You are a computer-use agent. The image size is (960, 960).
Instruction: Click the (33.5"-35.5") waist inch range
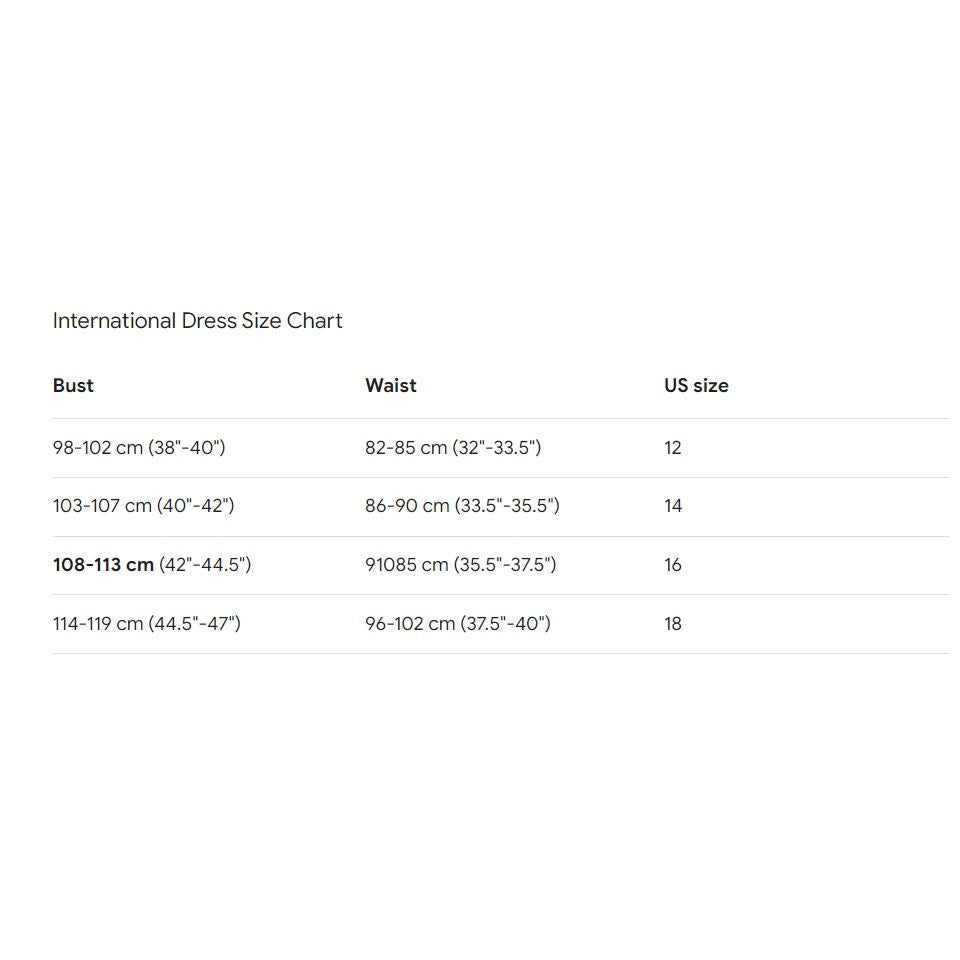(507, 506)
